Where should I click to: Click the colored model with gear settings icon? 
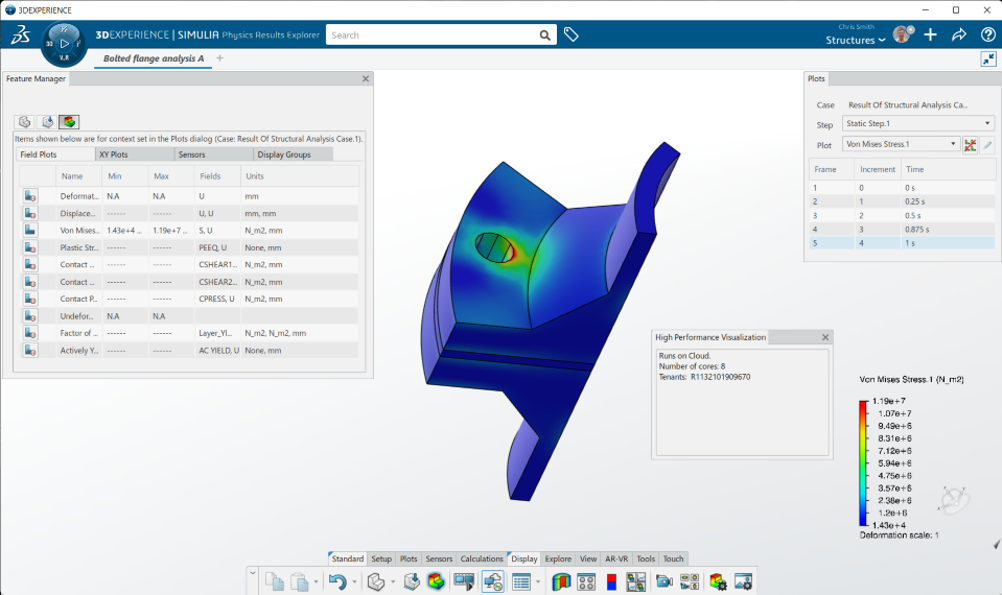coord(718,582)
